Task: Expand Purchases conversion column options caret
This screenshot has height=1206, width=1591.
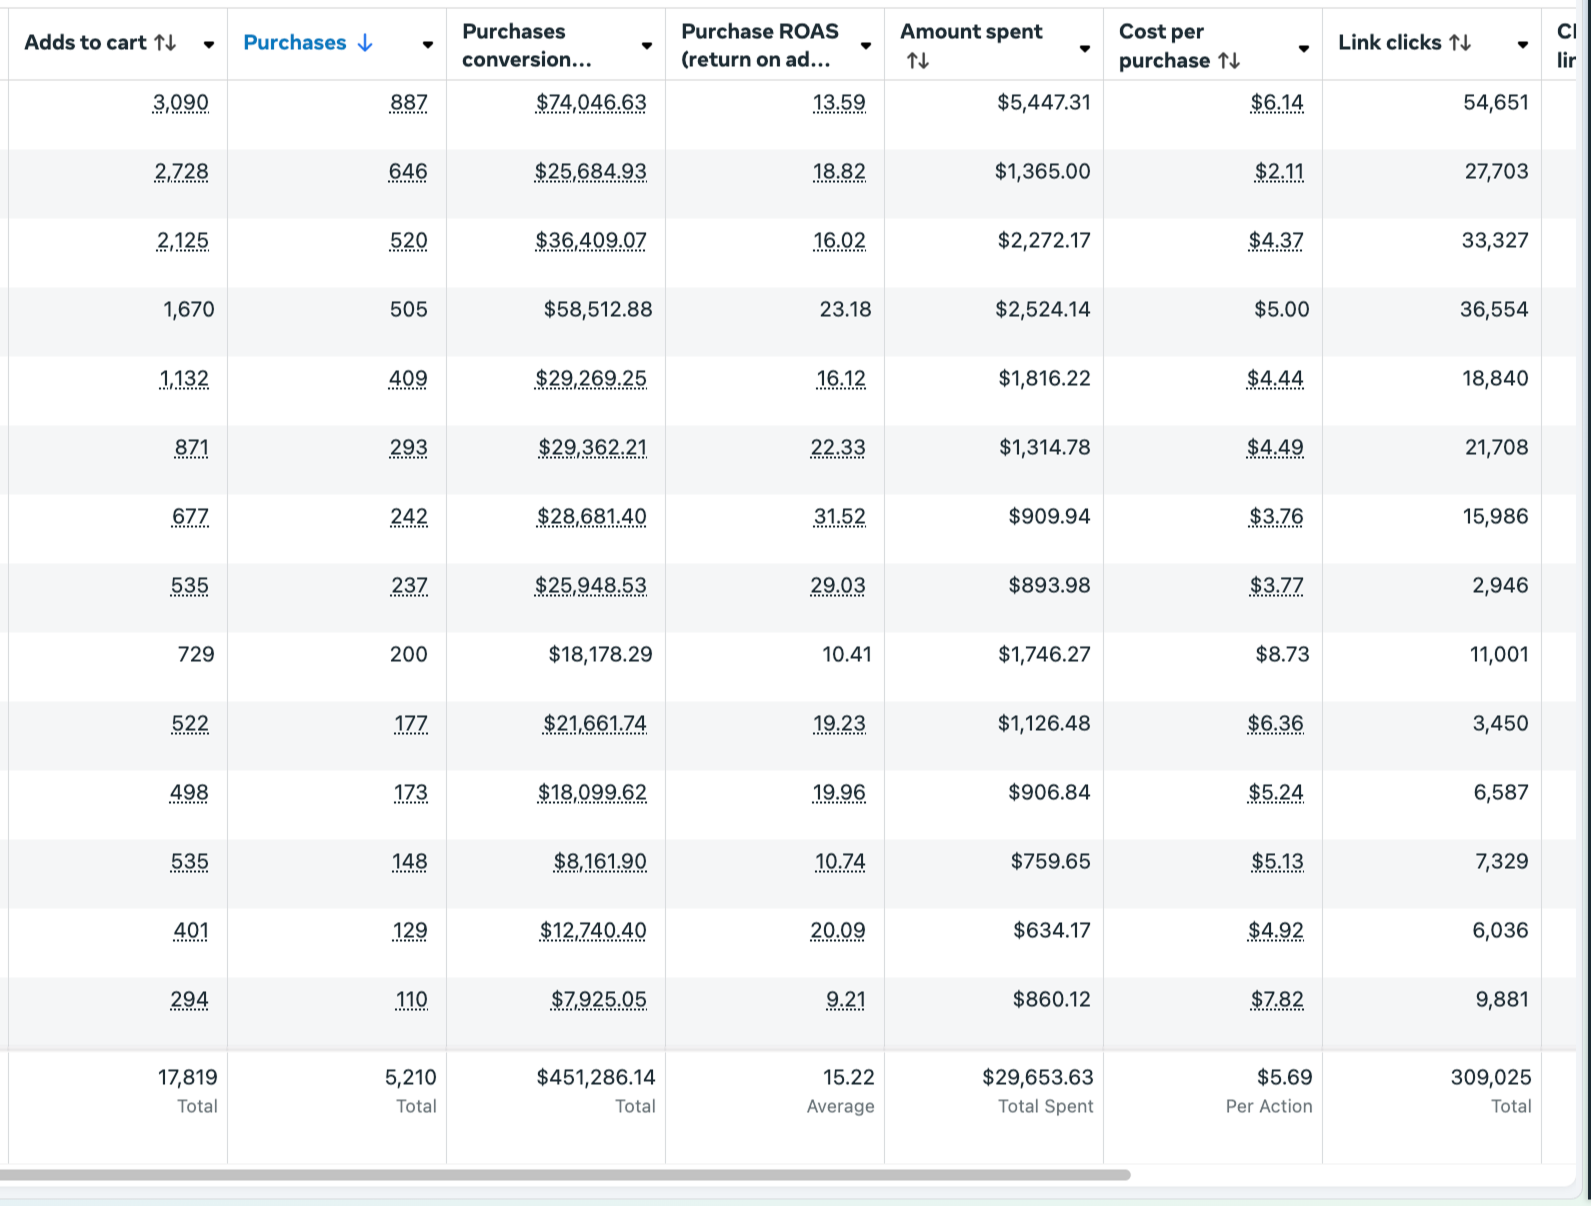Action: [647, 46]
